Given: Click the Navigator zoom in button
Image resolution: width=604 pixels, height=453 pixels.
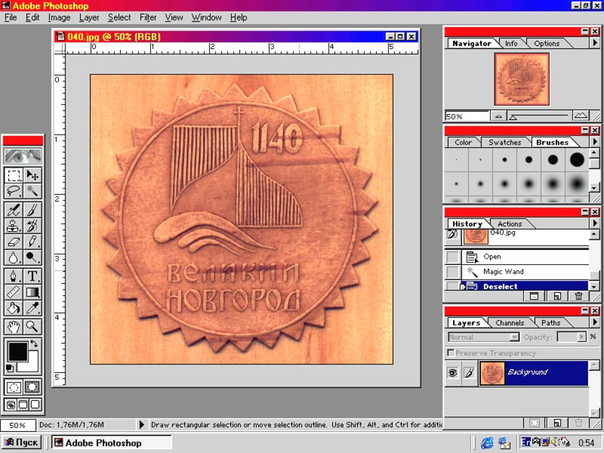Looking at the screenshot, I should coord(581,116).
